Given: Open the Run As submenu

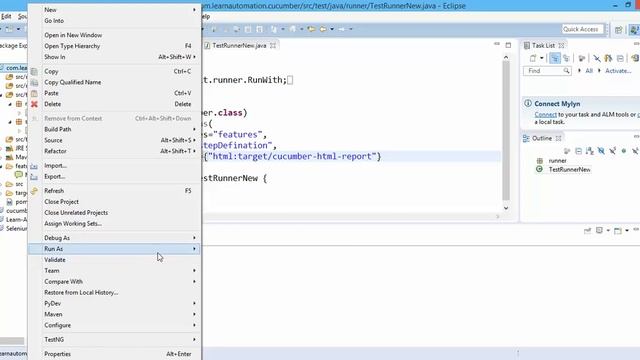Looking at the screenshot, I should click(114, 249).
